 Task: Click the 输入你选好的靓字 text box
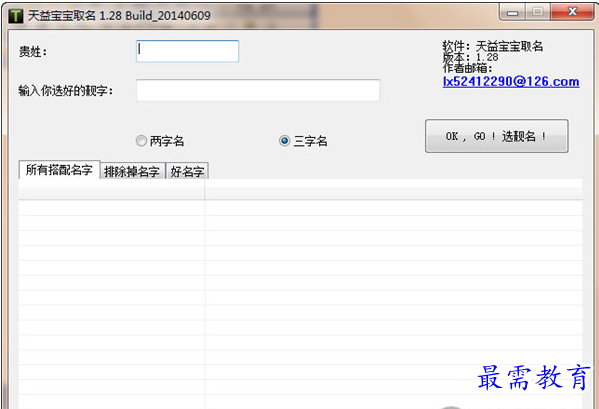point(258,91)
